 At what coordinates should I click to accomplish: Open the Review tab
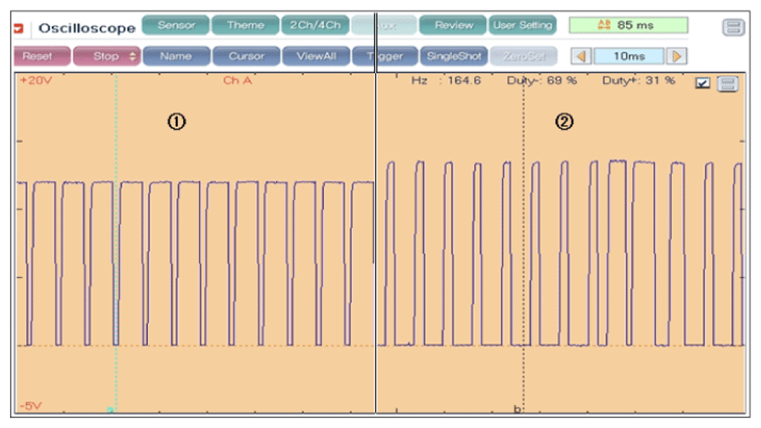click(452, 25)
